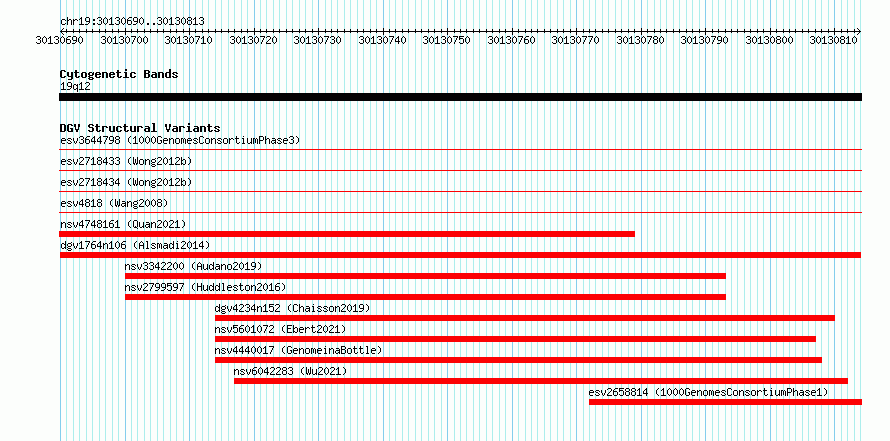The height and width of the screenshot is (441, 890).
Task: Open the esv2718433 (Wong2012b) variant
Action: (126, 161)
